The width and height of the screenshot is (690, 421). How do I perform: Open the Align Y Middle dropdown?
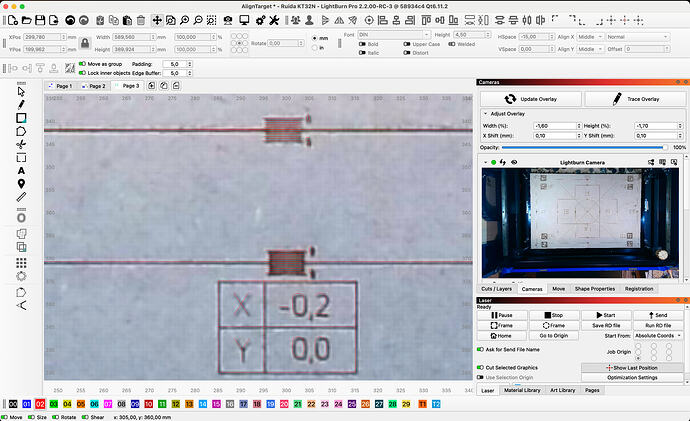tap(590, 49)
